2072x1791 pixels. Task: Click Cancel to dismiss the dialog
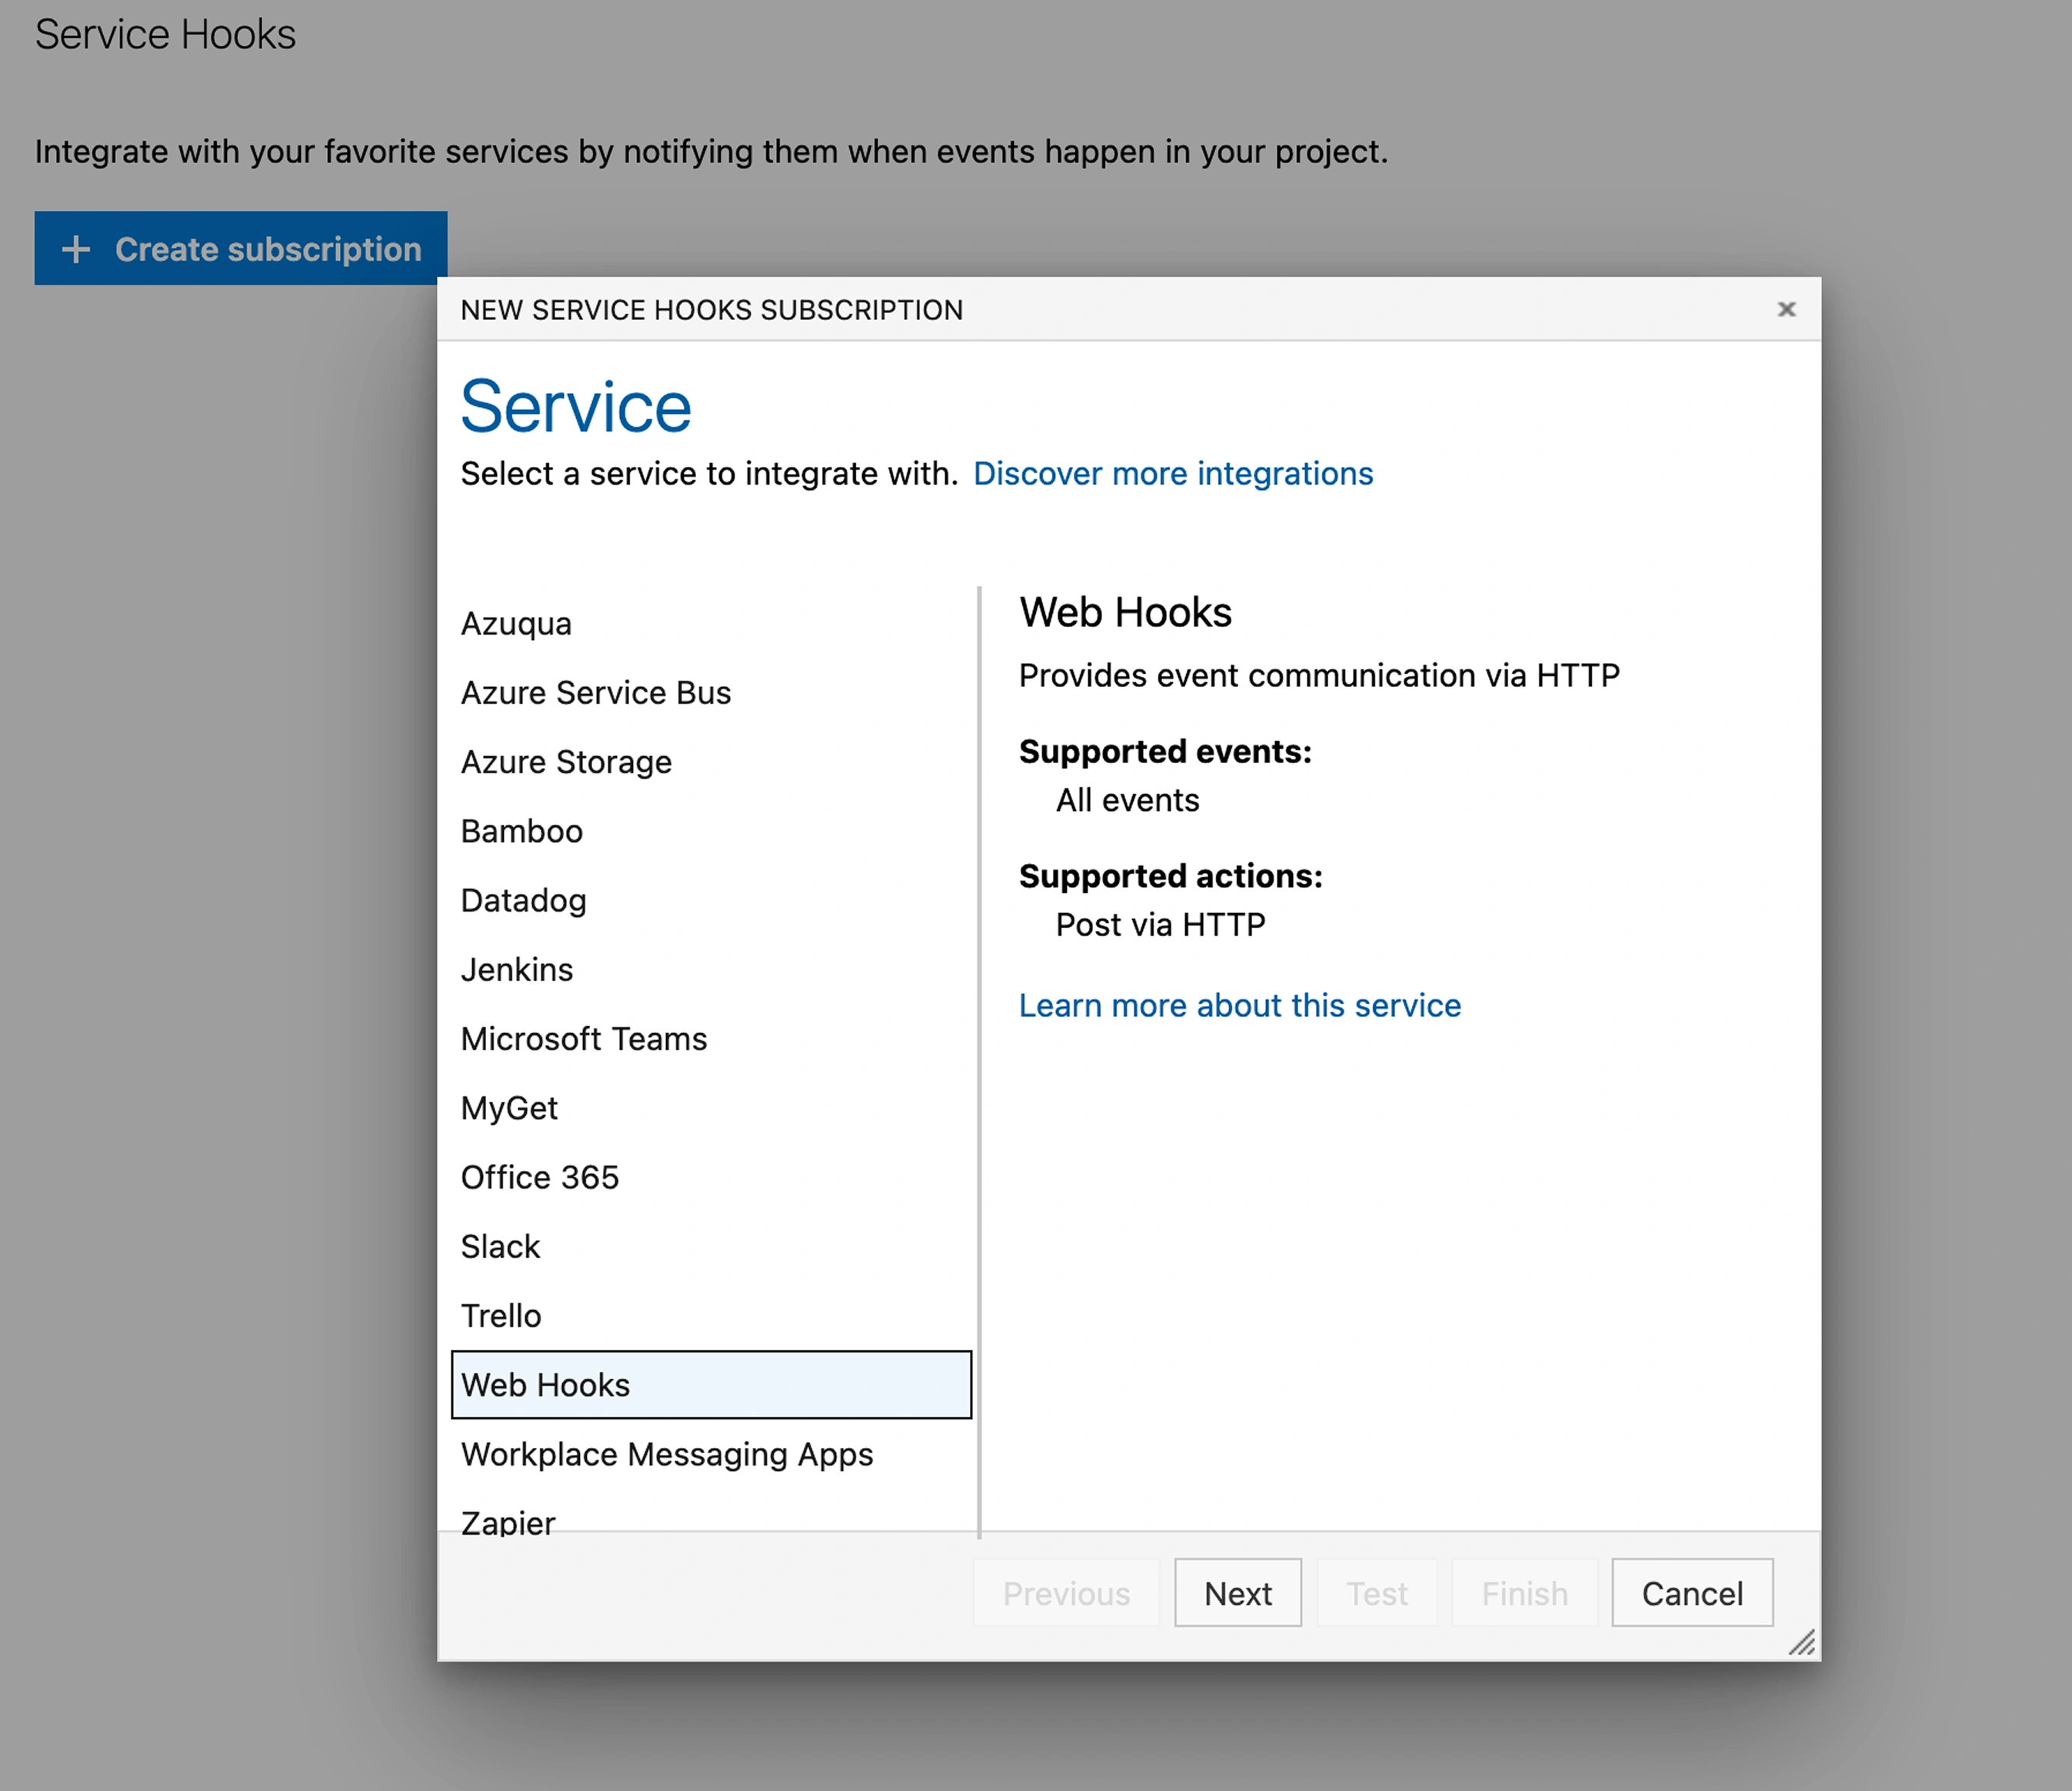(x=1691, y=1593)
